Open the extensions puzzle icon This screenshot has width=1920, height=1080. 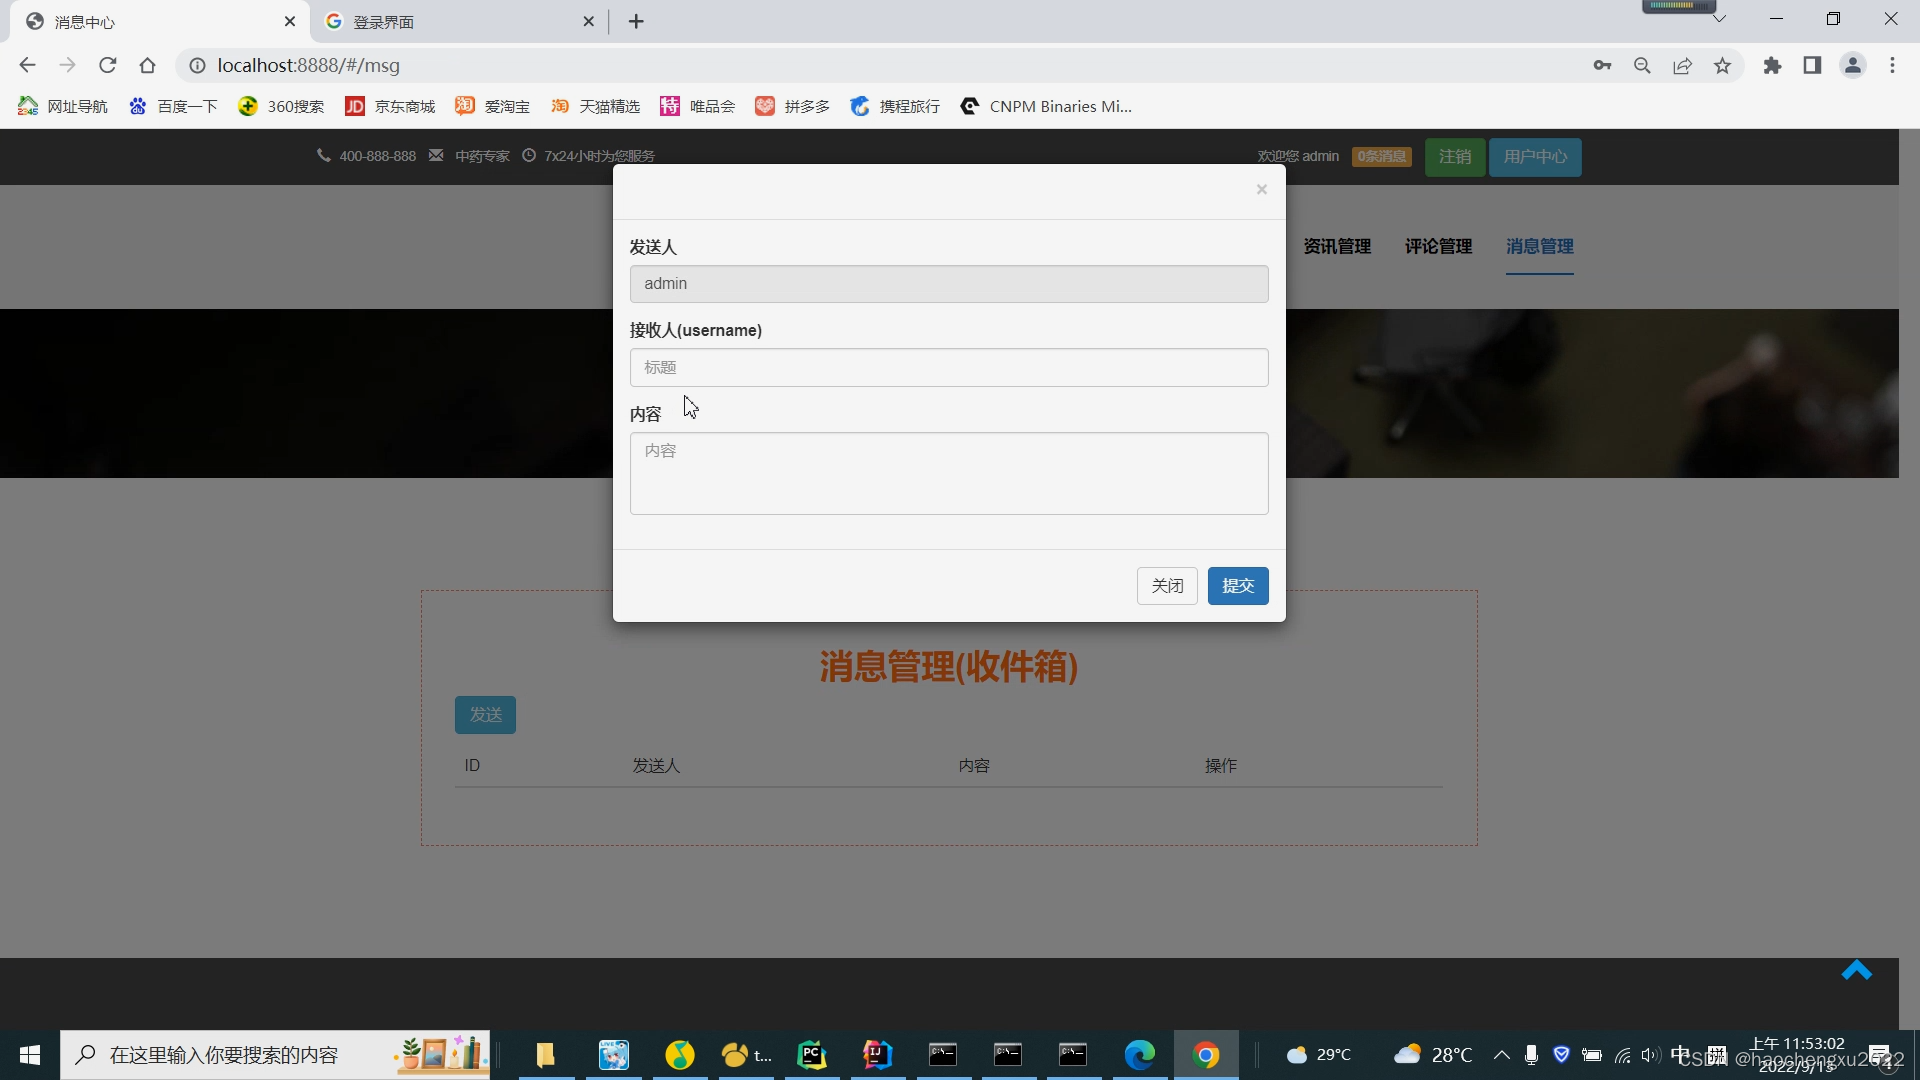click(1772, 65)
